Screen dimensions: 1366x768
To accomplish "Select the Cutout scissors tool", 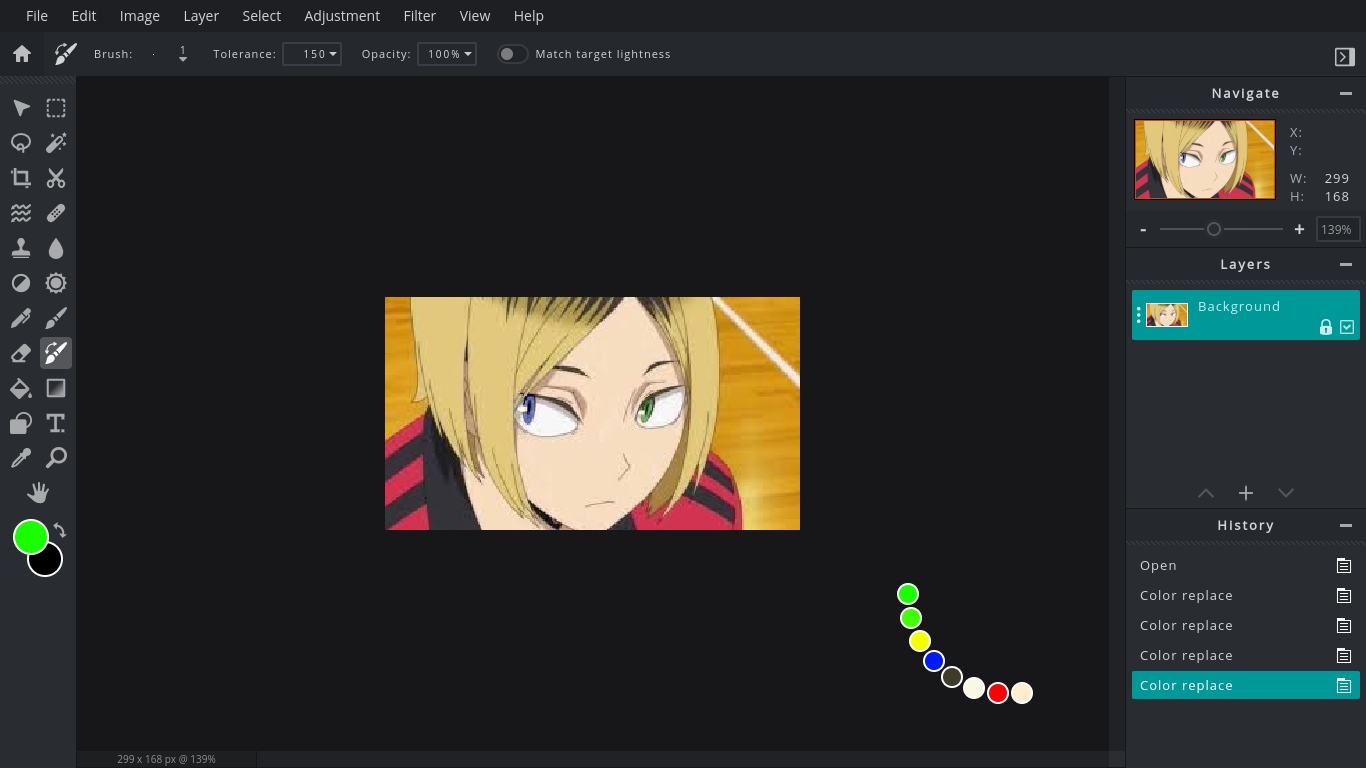I will click(x=56, y=178).
